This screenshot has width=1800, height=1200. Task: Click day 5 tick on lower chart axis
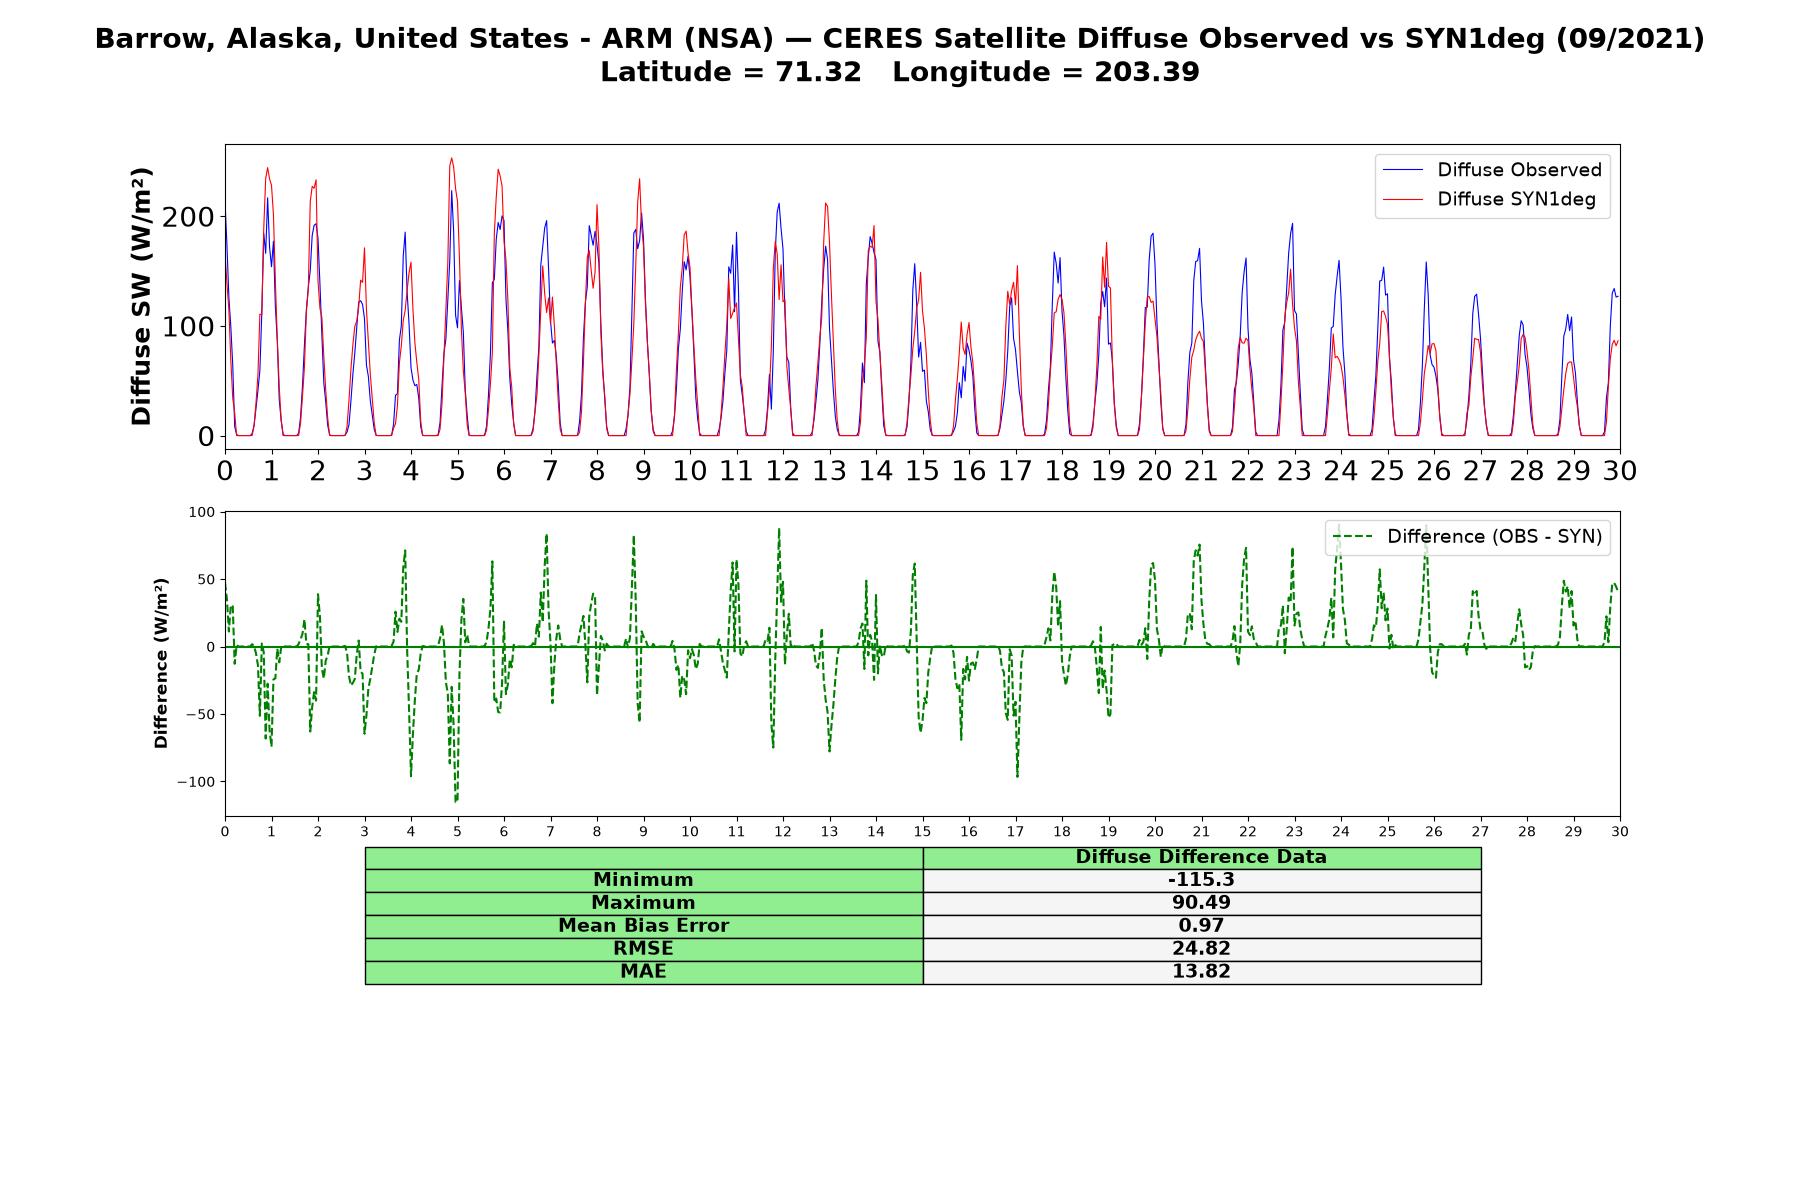(x=457, y=831)
